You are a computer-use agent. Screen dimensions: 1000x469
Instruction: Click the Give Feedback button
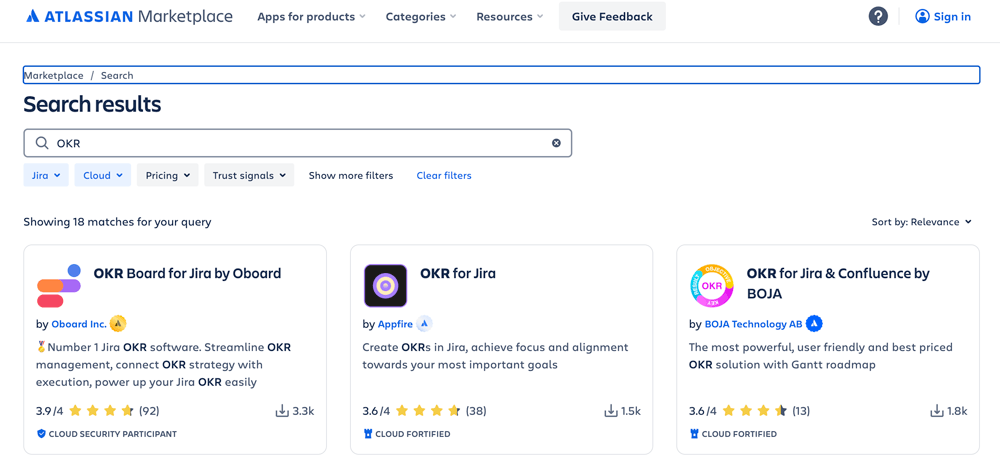tap(612, 17)
